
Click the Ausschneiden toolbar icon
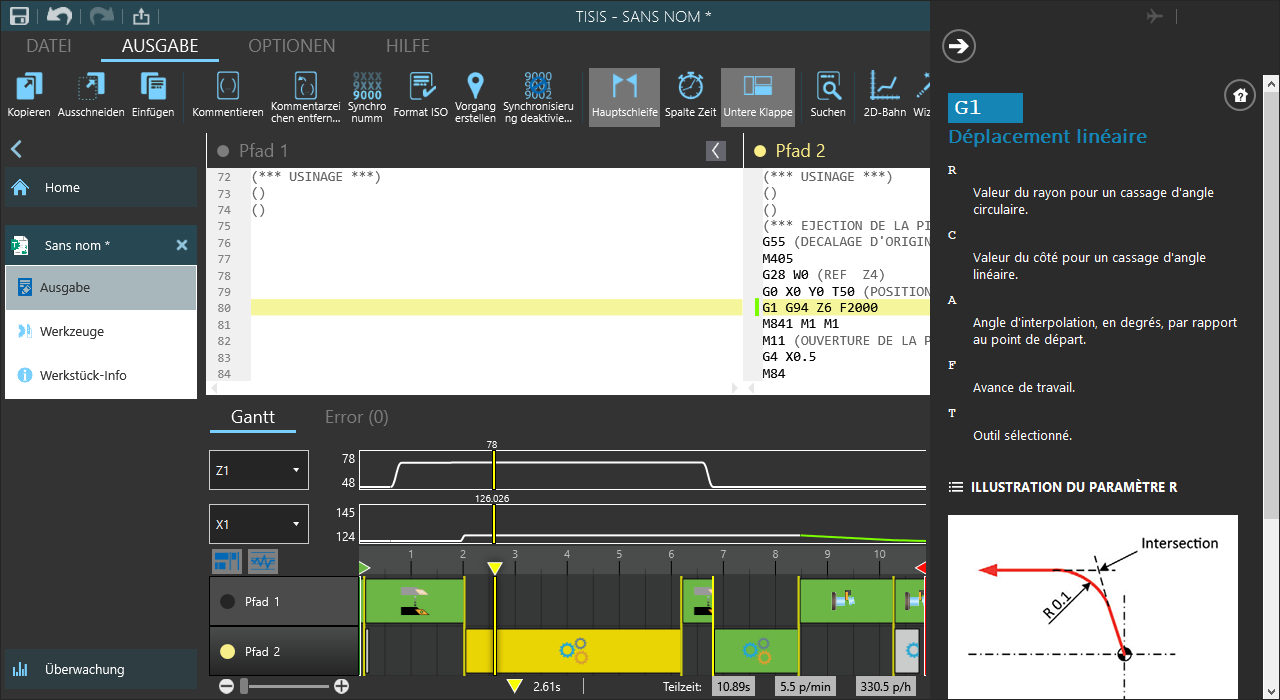91,87
